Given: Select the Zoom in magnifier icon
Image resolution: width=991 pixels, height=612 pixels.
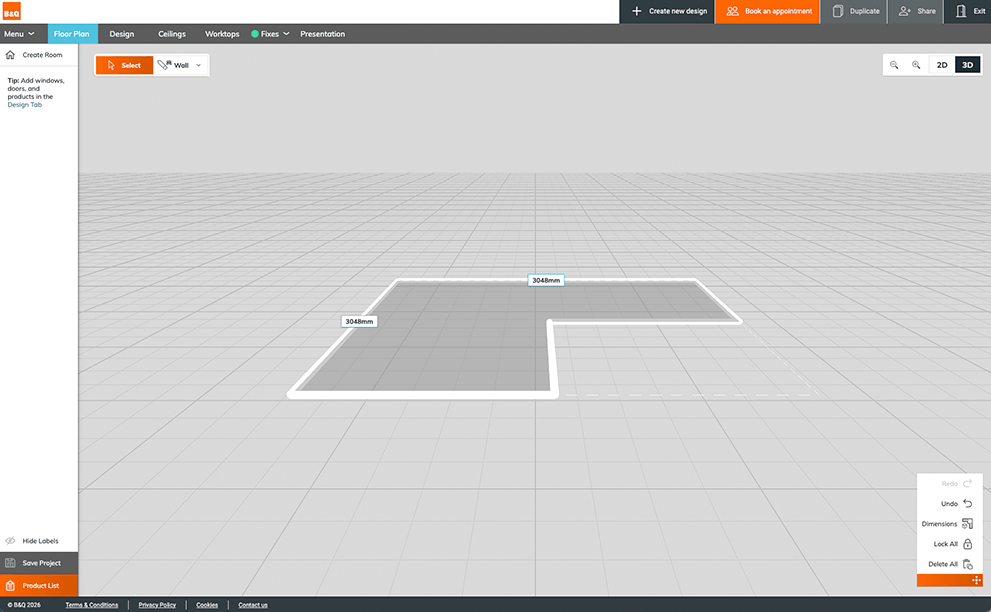Looking at the screenshot, I should [915, 64].
